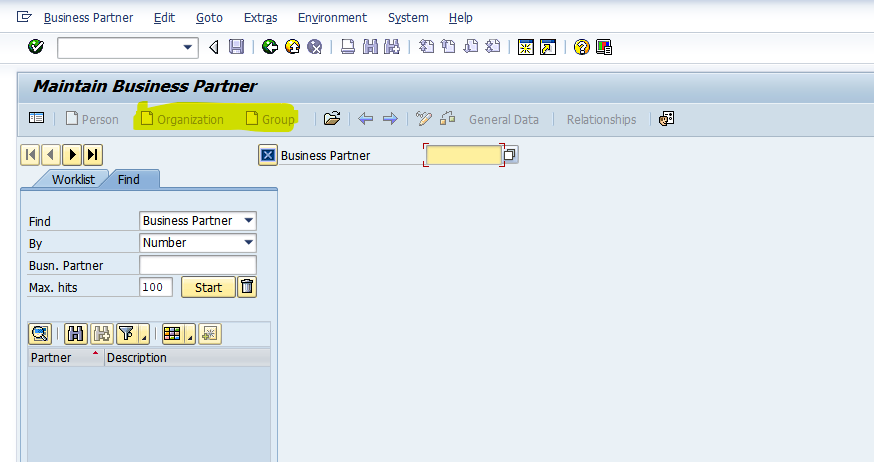The image size is (874, 462).
Task: Click the Cancel icon in system toolbar
Action: (x=315, y=47)
